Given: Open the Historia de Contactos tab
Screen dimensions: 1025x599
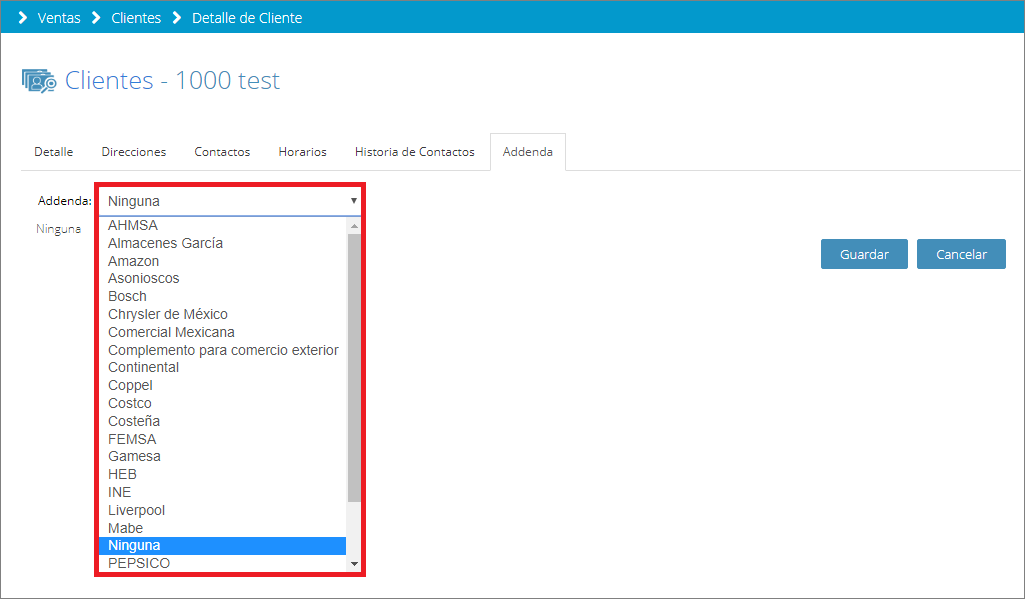Looking at the screenshot, I should 414,152.
